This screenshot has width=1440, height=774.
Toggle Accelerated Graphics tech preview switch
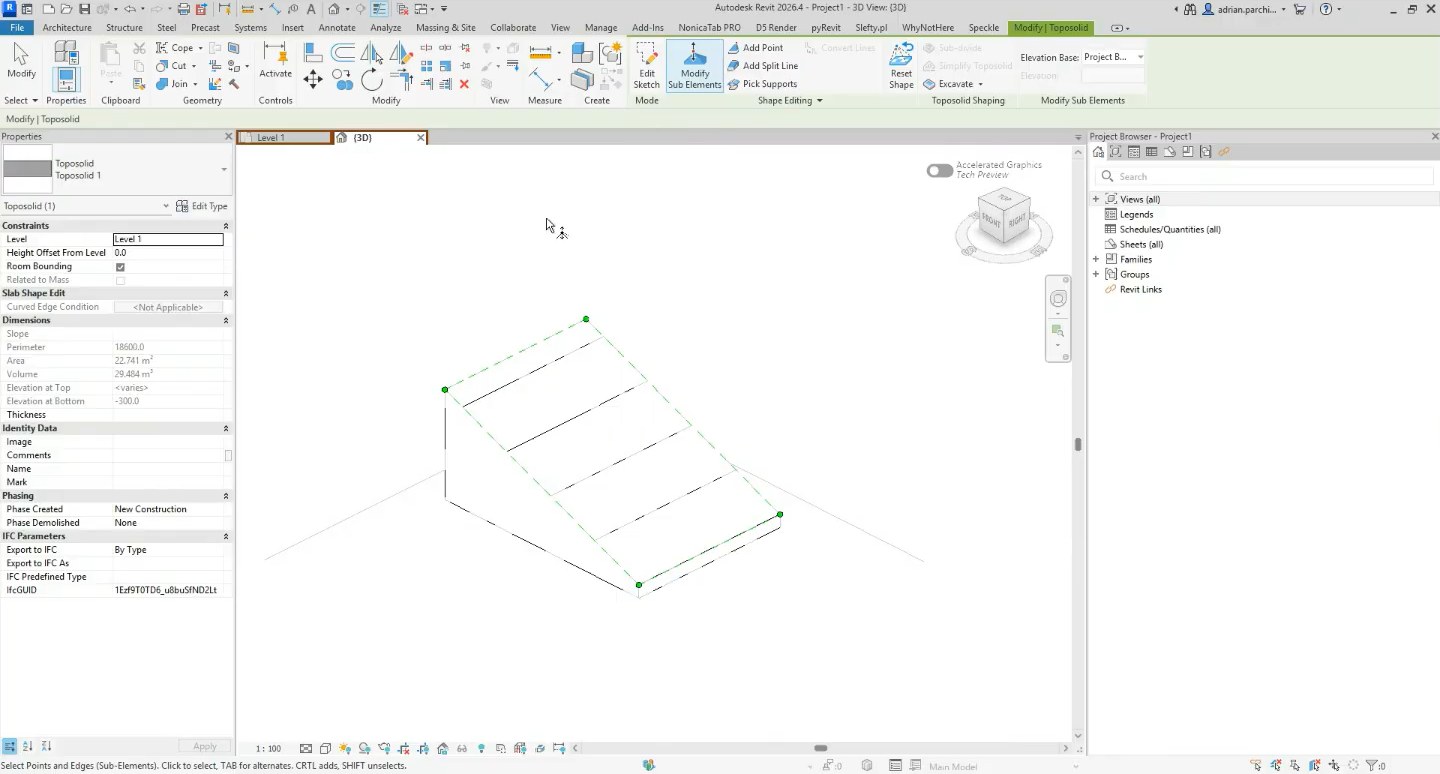939,171
